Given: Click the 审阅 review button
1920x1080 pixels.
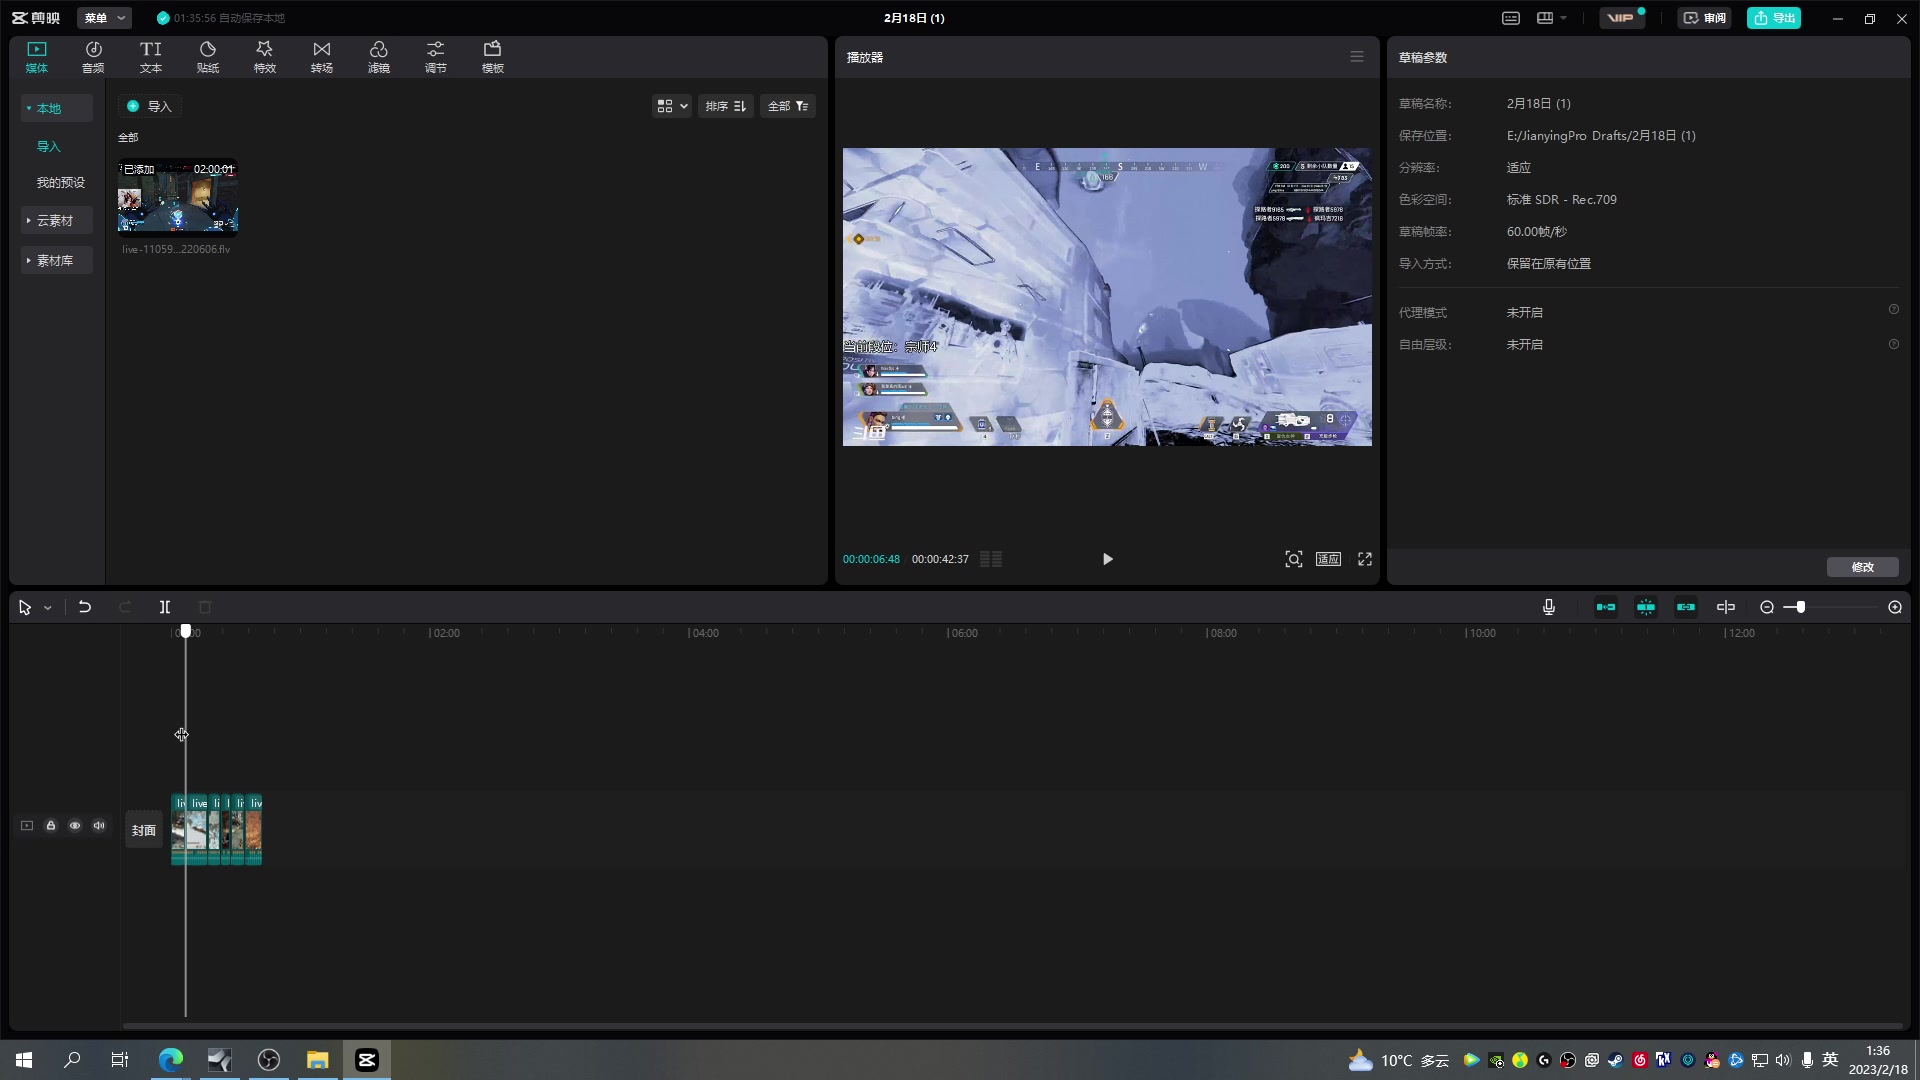Looking at the screenshot, I should [1704, 18].
